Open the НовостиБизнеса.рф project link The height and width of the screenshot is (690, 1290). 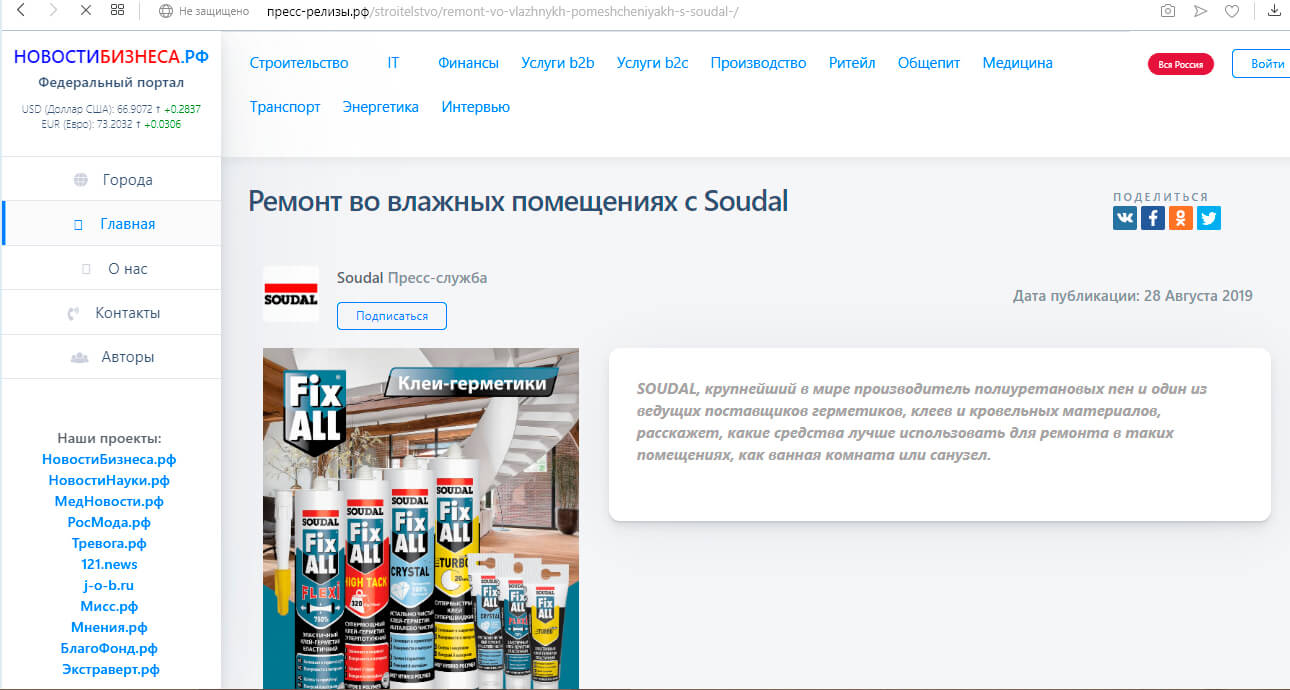tap(109, 459)
